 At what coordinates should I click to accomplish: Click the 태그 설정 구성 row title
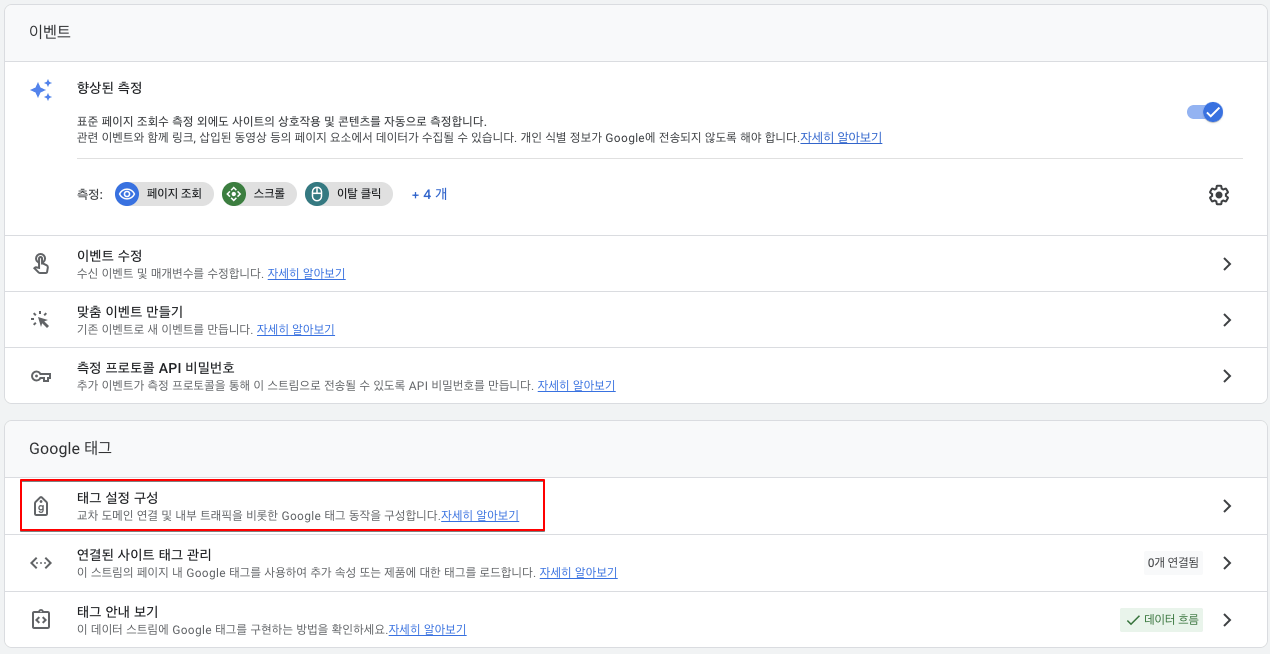[118, 498]
